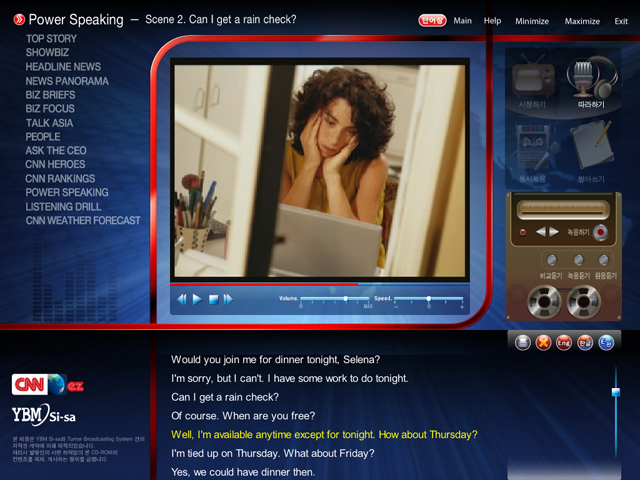Open the Help menu
The image size is (640, 480).
click(492, 20)
